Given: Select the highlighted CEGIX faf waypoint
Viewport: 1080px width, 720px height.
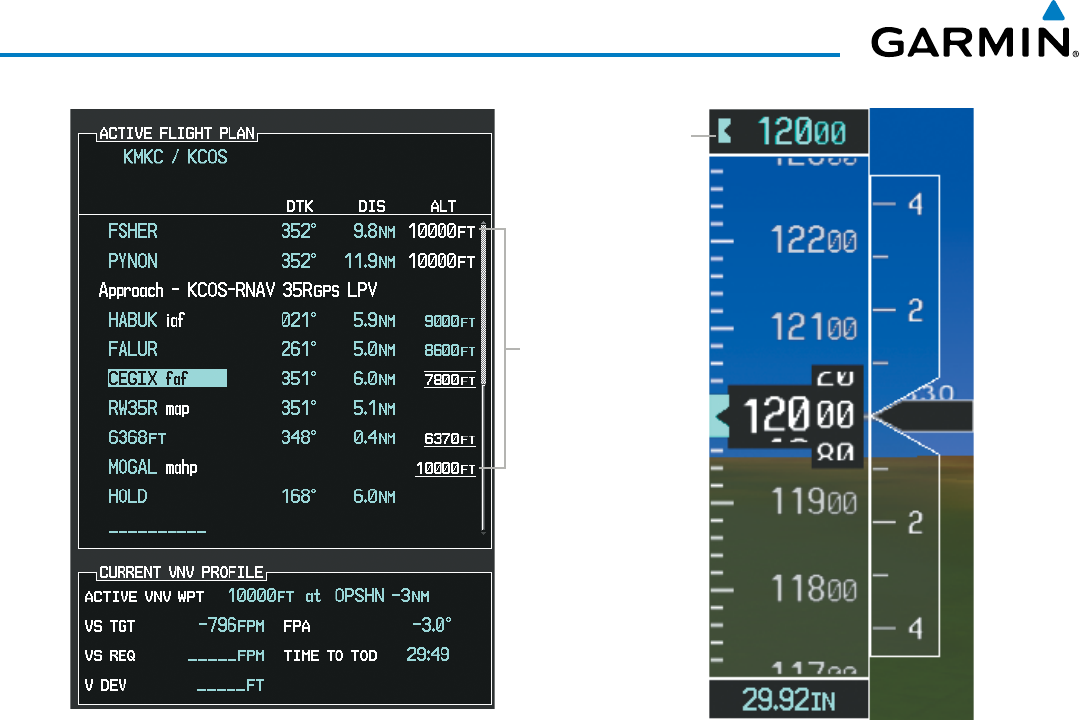Looking at the screenshot, I should coord(167,378).
